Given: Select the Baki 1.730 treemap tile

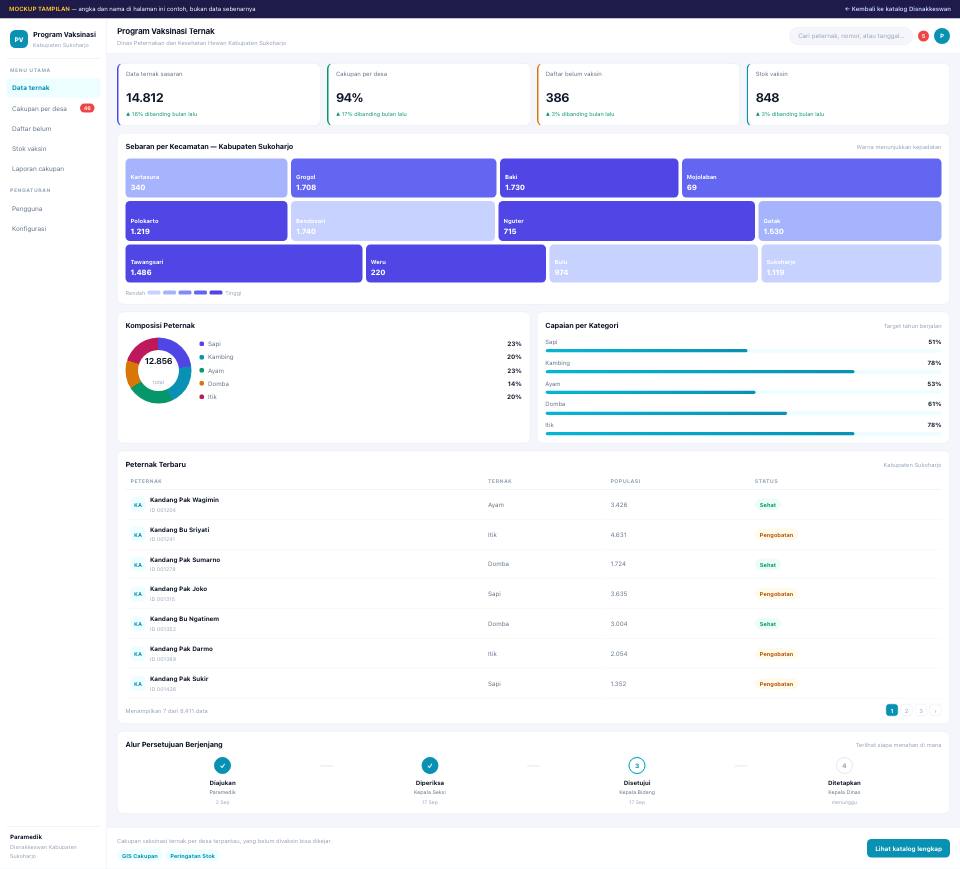Looking at the screenshot, I should click(589, 178).
